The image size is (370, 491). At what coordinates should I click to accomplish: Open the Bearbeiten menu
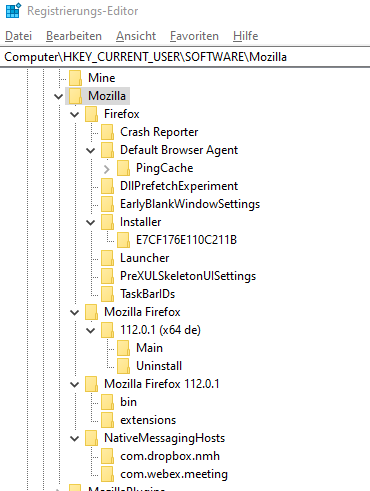tap(74, 36)
